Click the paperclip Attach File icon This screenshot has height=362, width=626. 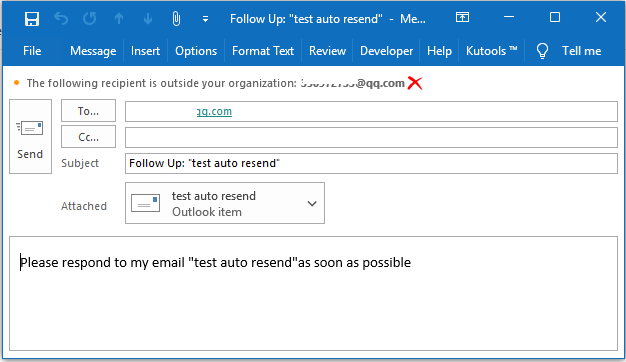coord(176,18)
